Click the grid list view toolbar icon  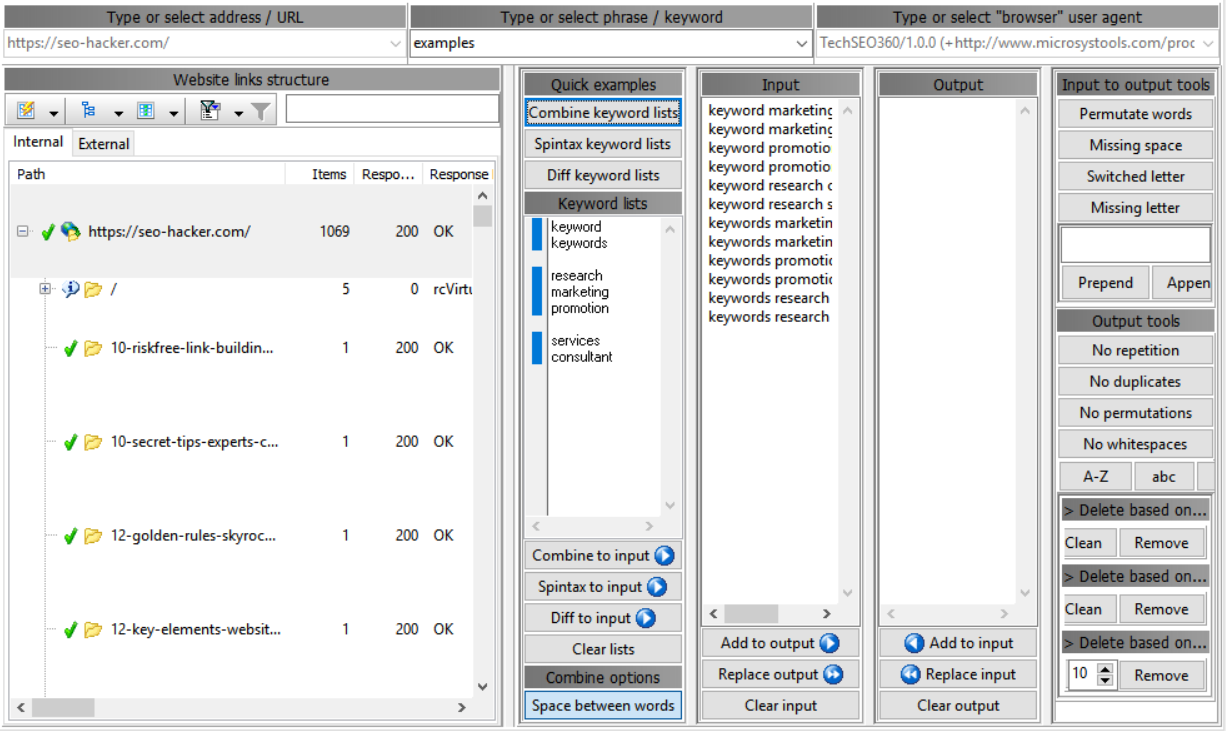[146, 111]
